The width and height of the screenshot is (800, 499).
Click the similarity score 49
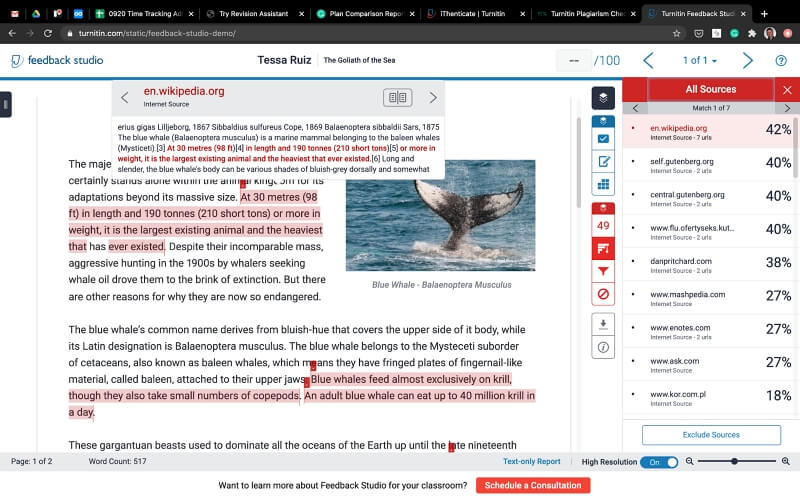pyautogui.click(x=603, y=226)
